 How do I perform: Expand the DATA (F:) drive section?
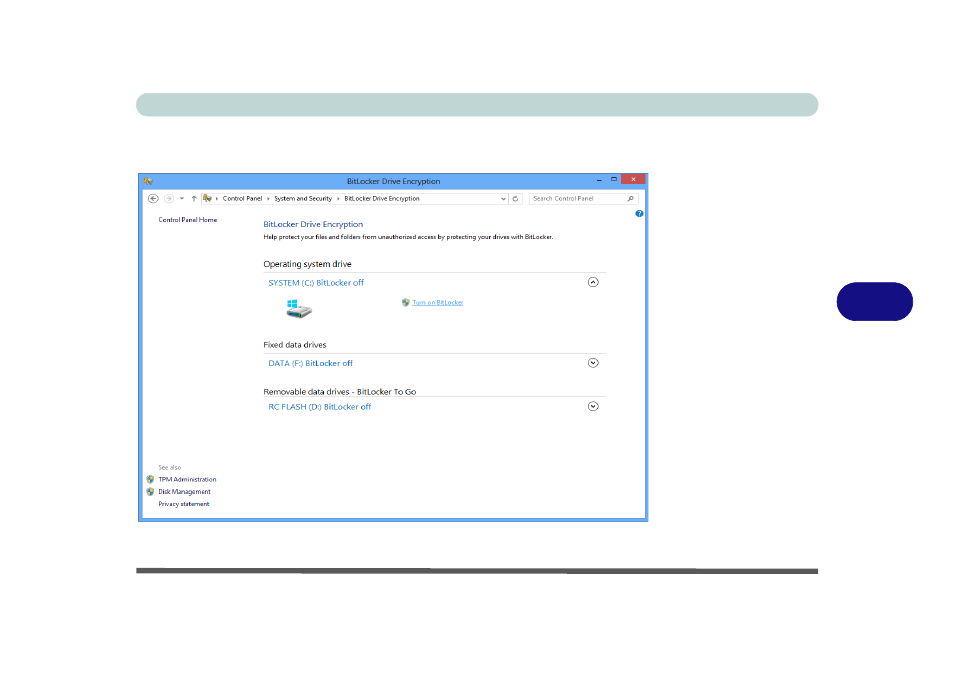pyautogui.click(x=593, y=363)
